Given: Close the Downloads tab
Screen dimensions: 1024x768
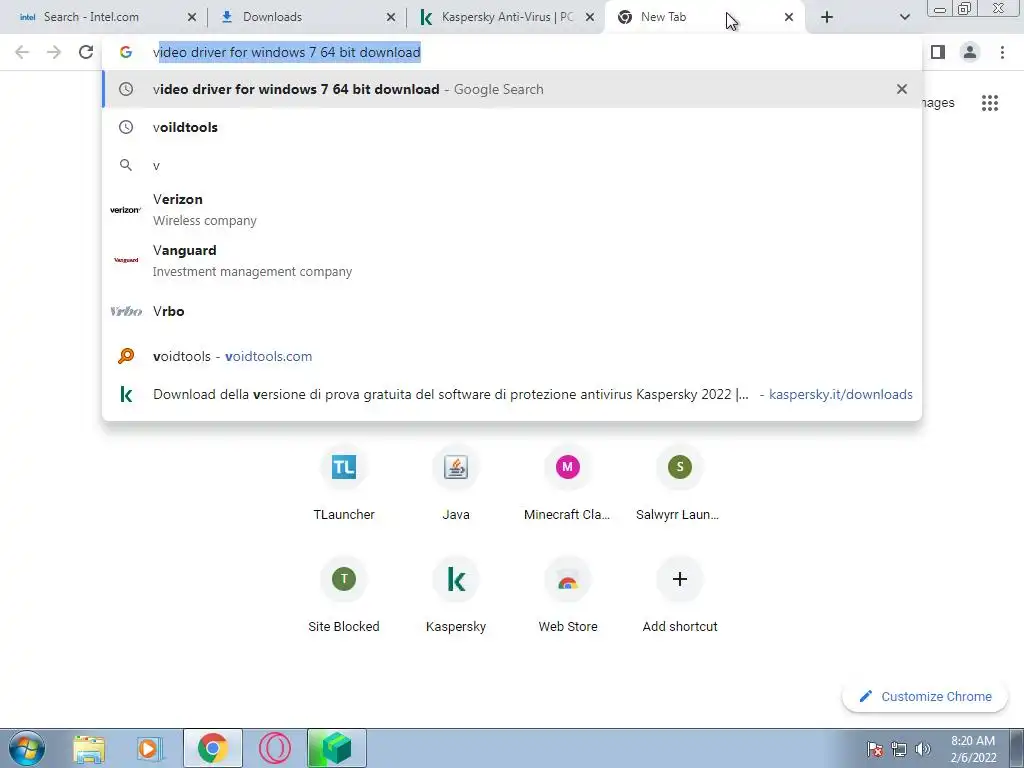Looking at the screenshot, I should pyautogui.click(x=391, y=18).
